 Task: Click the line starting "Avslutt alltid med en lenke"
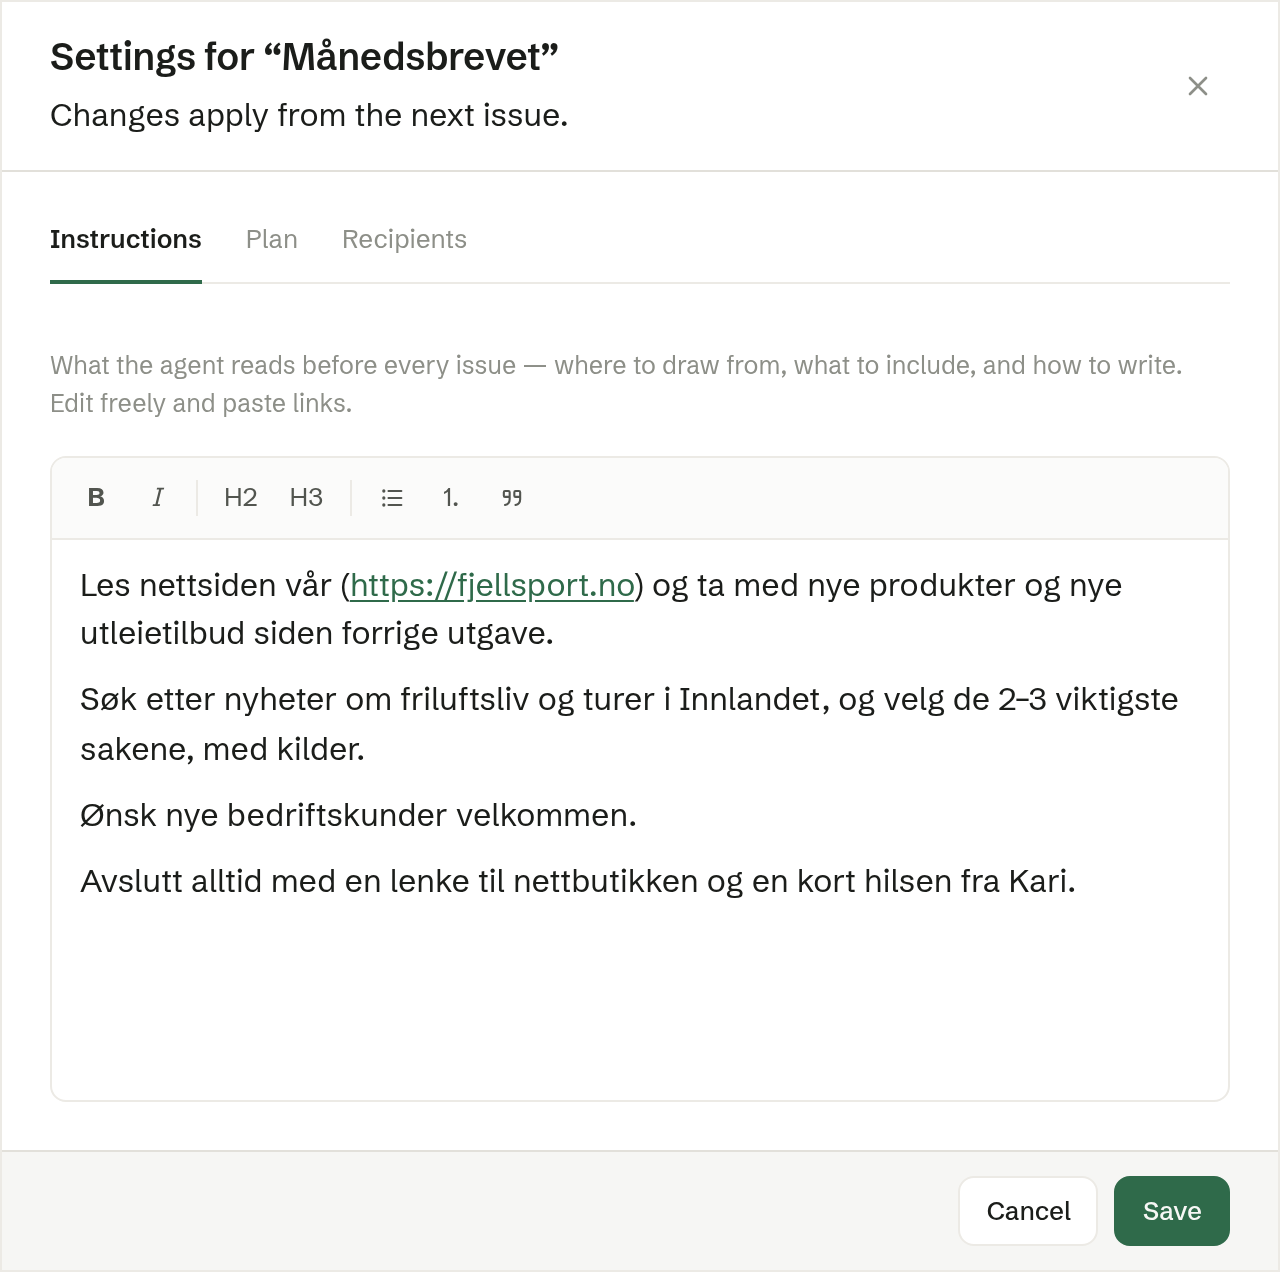[578, 881]
